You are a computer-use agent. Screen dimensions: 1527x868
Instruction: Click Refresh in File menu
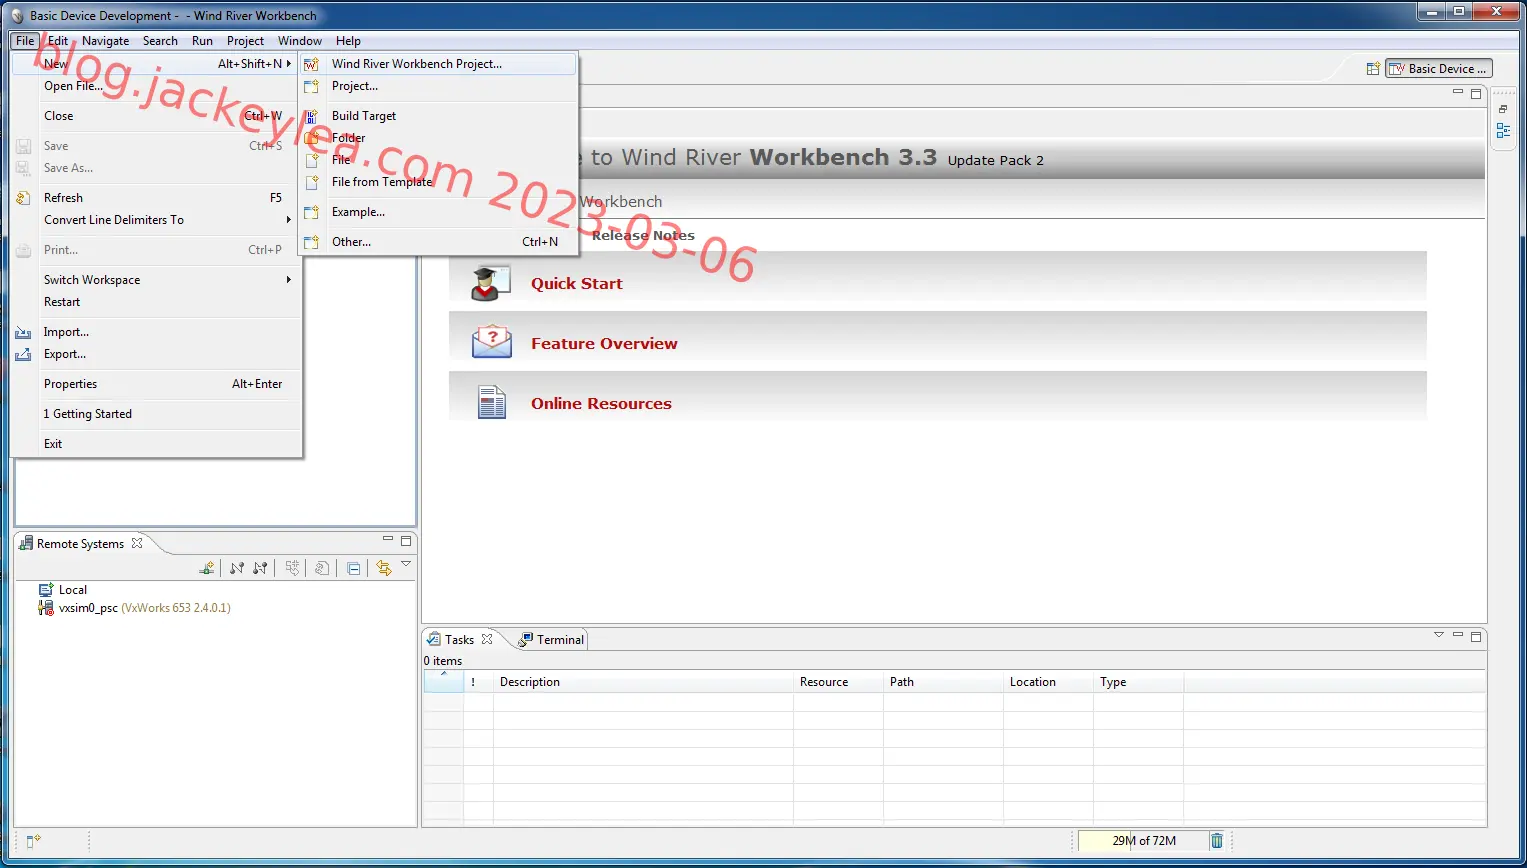tap(156, 198)
